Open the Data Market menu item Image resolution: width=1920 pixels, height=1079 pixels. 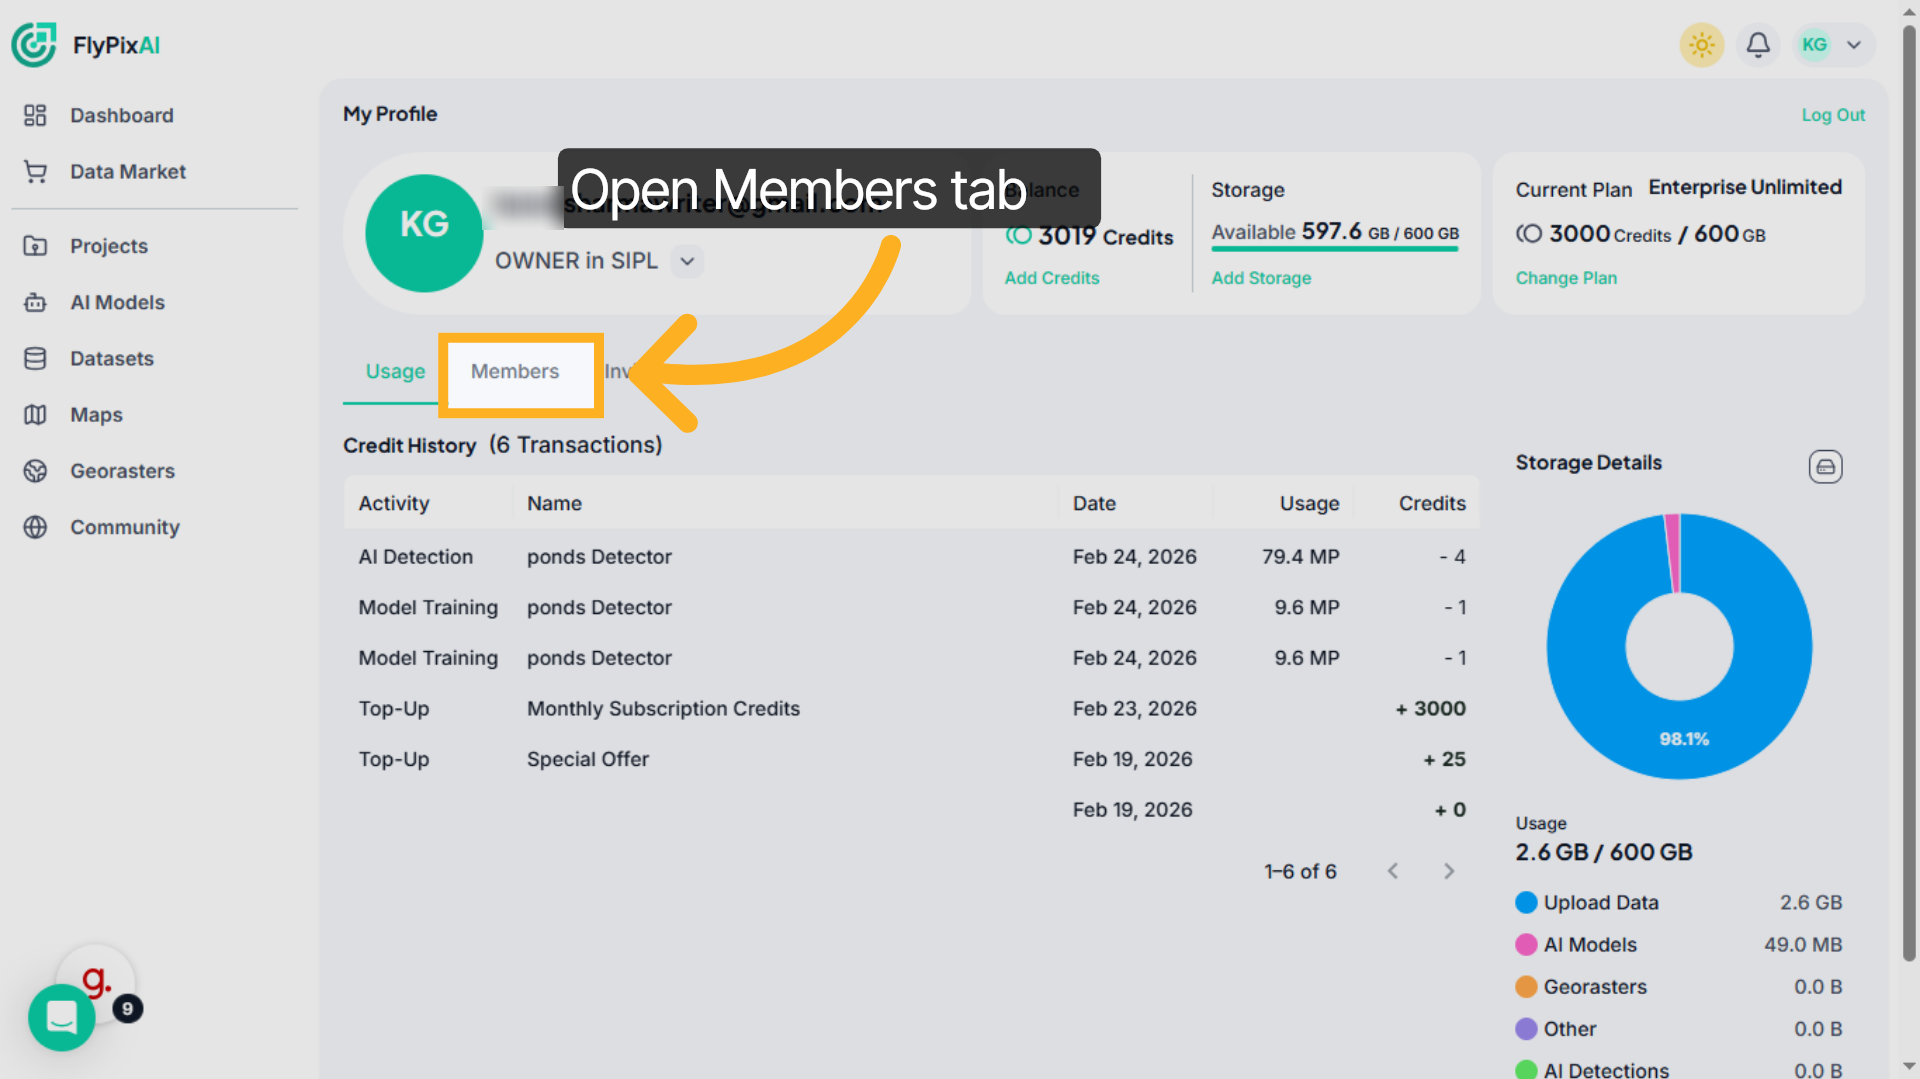(x=127, y=172)
